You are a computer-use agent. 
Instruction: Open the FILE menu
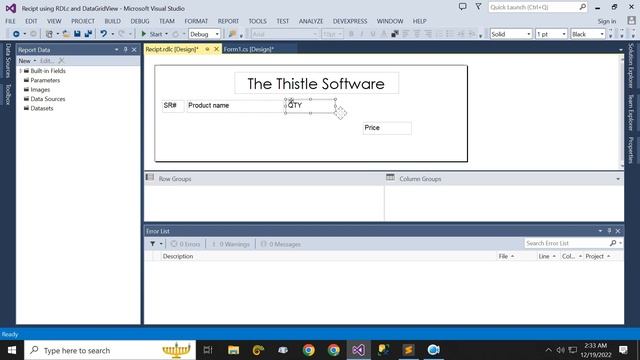(11, 21)
